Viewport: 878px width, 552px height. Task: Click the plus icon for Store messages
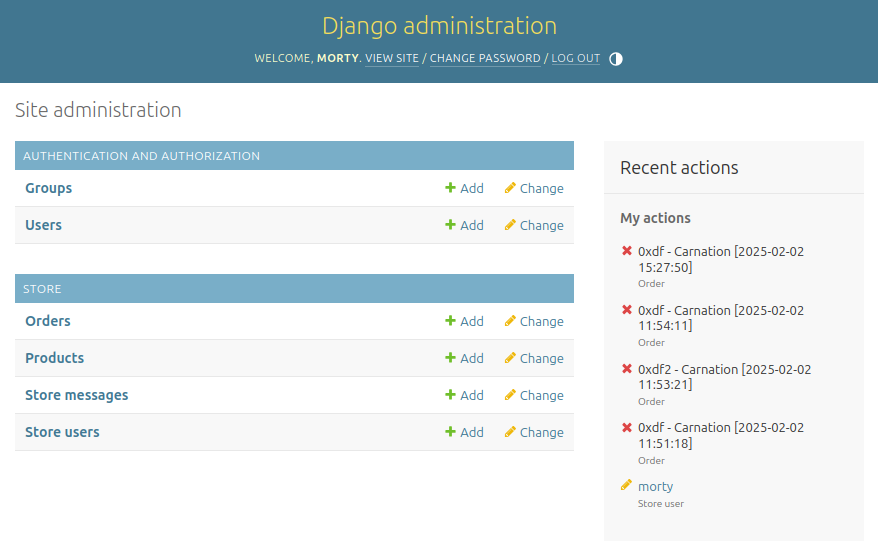450,395
